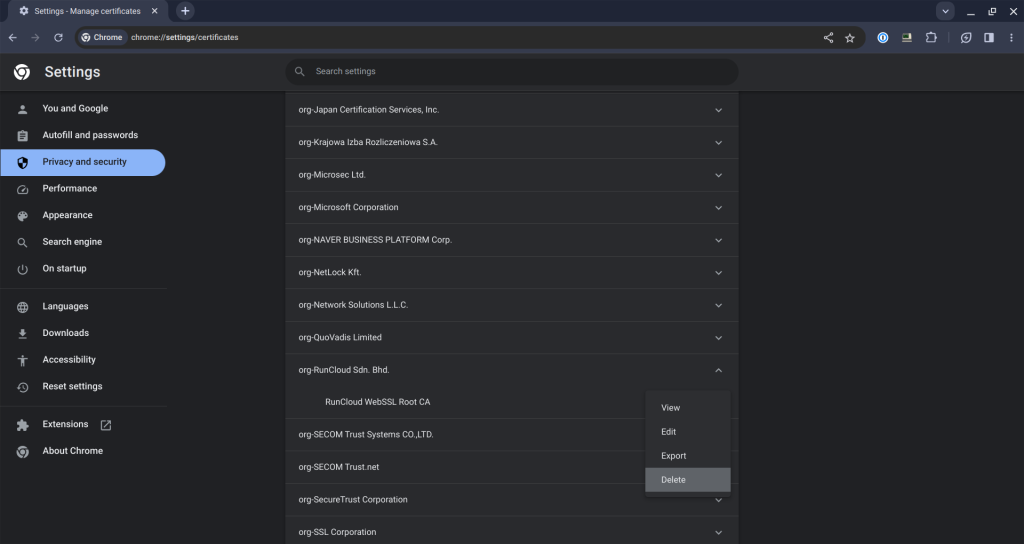Click the Privacy and security shield icon
This screenshot has width=1024, height=544.
(22, 163)
